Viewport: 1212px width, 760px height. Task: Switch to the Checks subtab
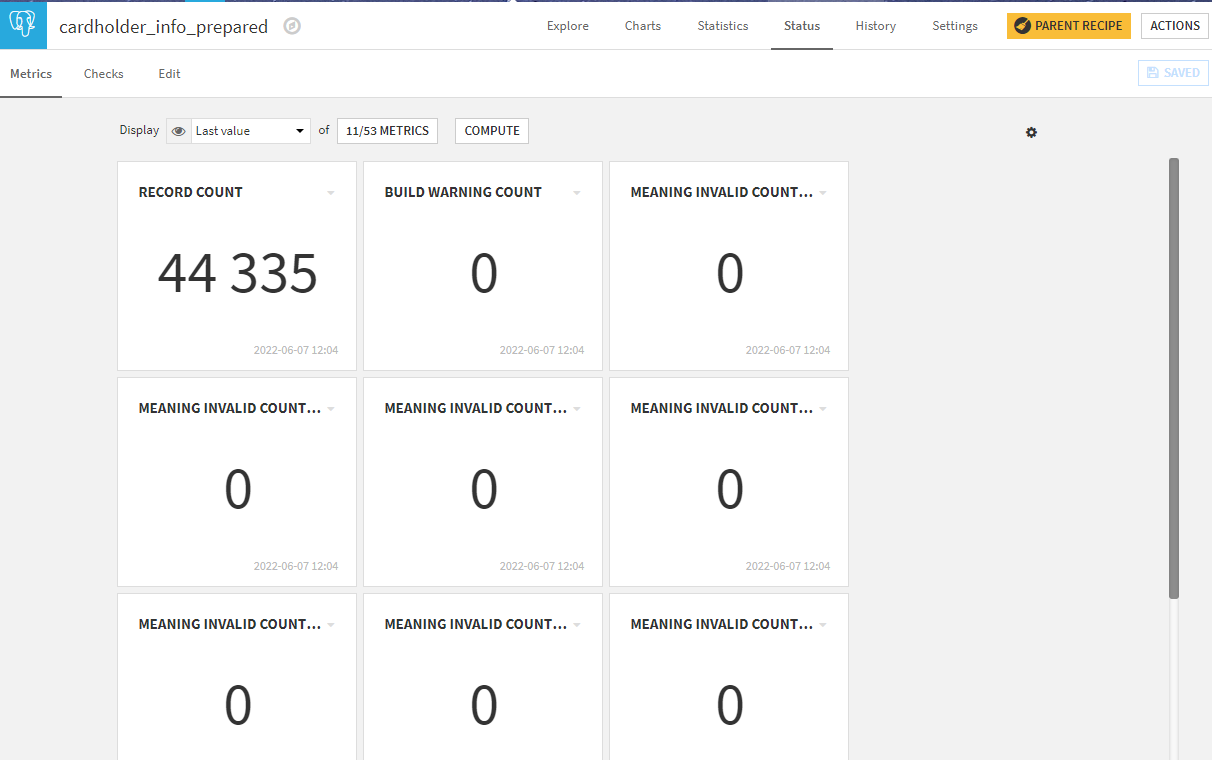[x=103, y=73]
